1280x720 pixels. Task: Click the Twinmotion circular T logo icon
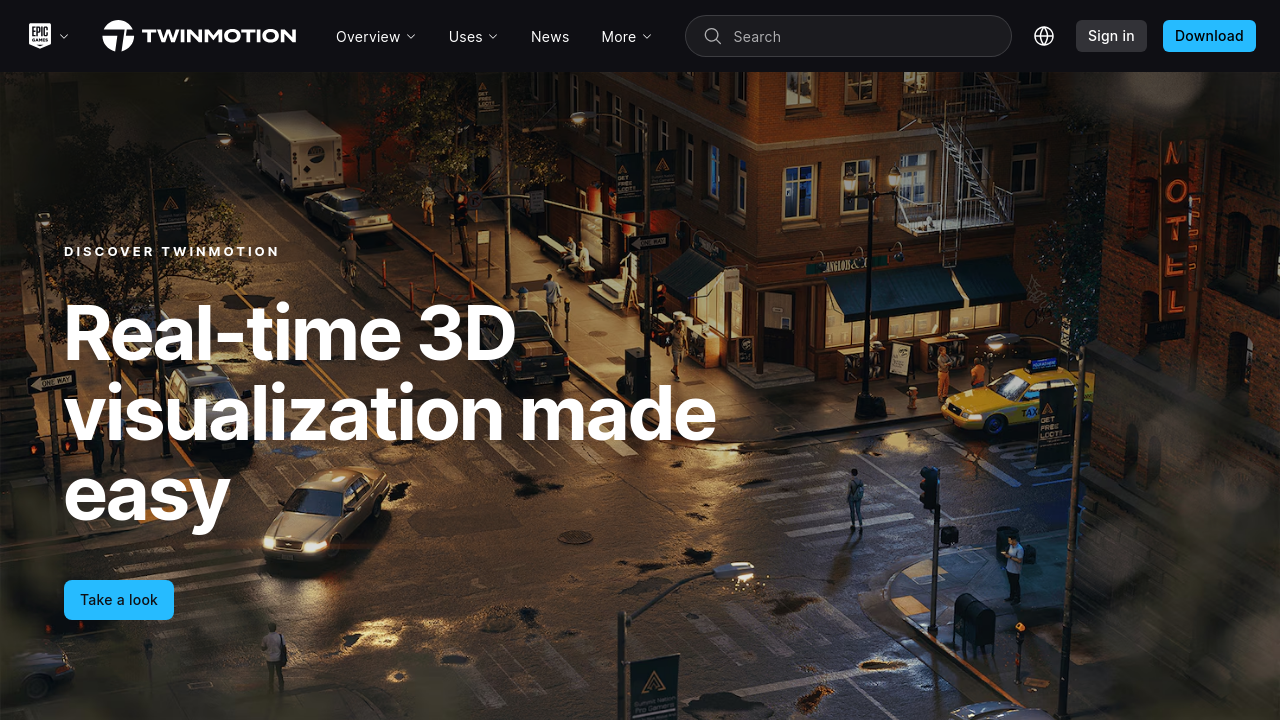[118, 36]
